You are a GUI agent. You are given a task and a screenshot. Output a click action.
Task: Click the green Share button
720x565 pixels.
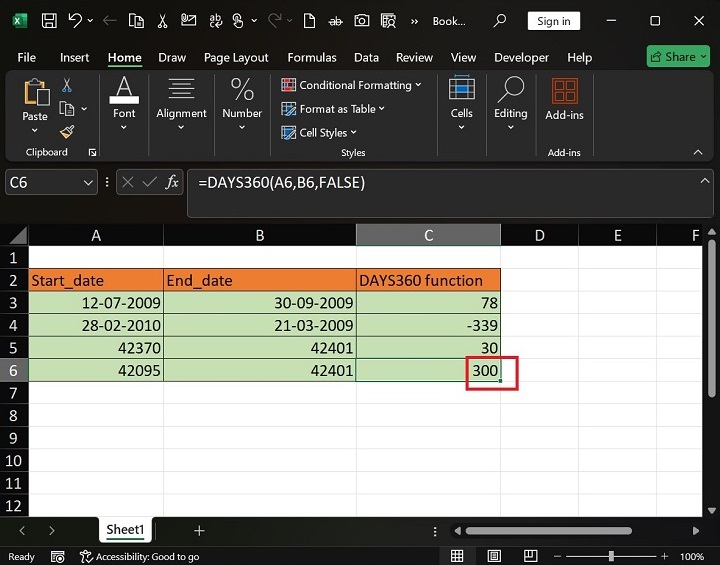[678, 57]
